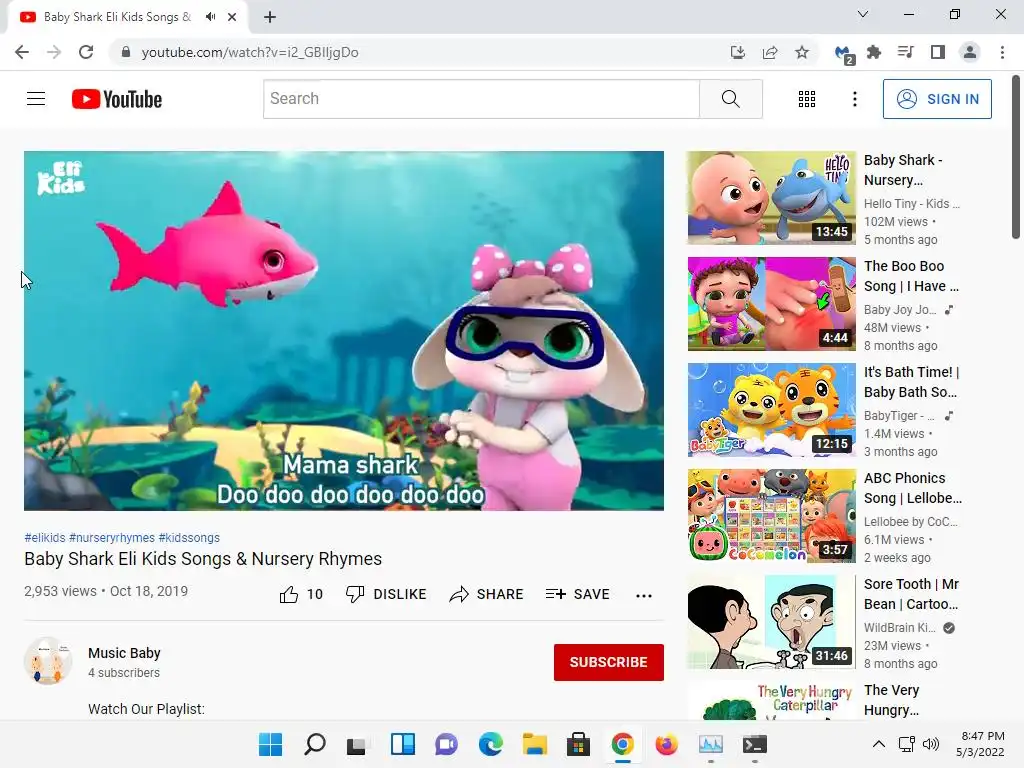The height and width of the screenshot is (768, 1024).
Task: Click the #kidssongs hashtag
Action: click(x=189, y=537)
